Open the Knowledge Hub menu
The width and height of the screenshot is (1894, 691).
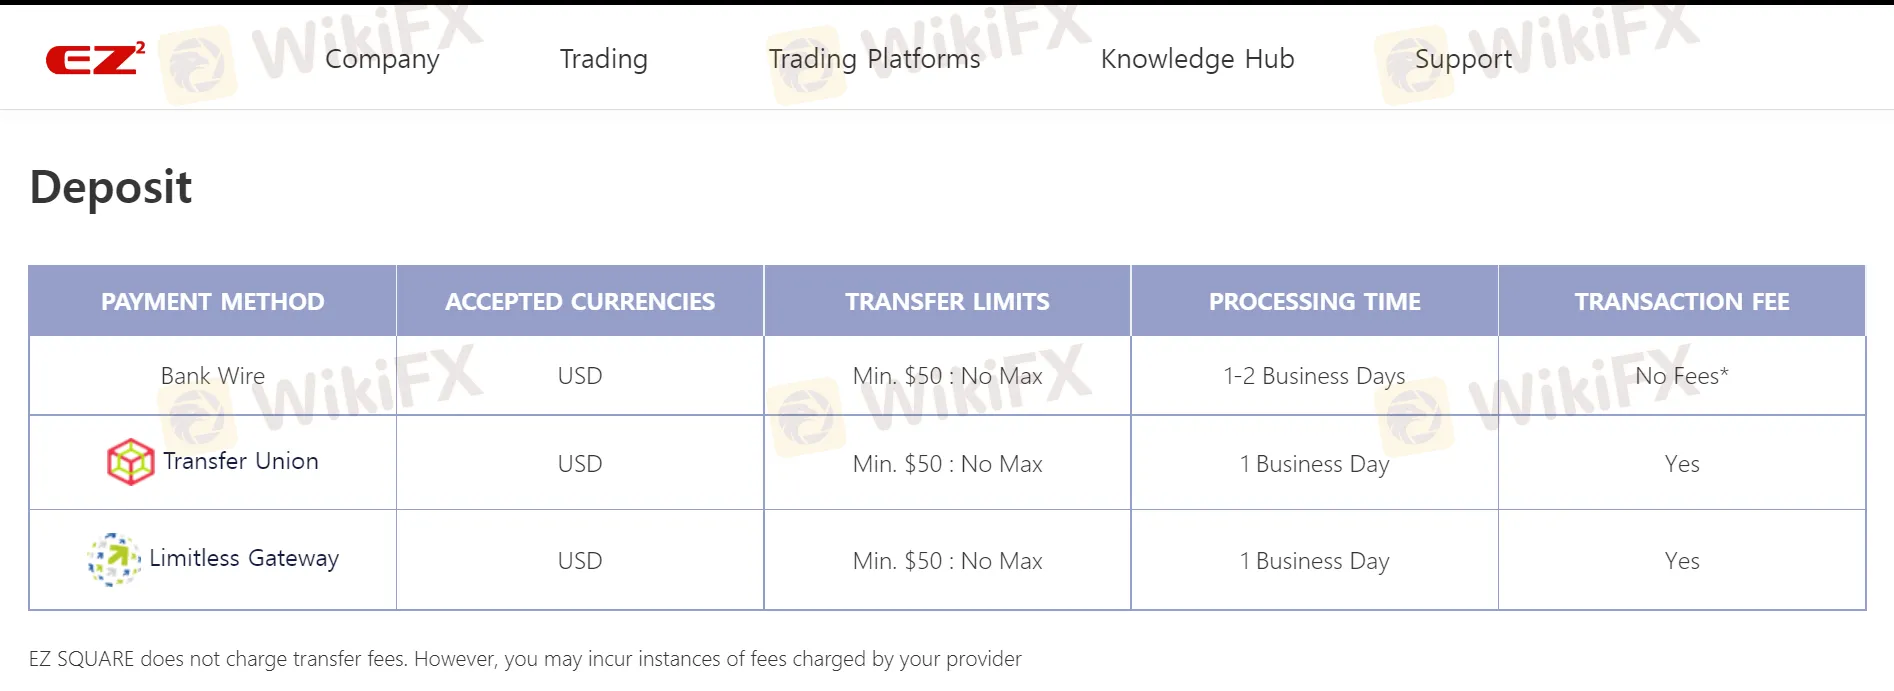point(1197,59)
